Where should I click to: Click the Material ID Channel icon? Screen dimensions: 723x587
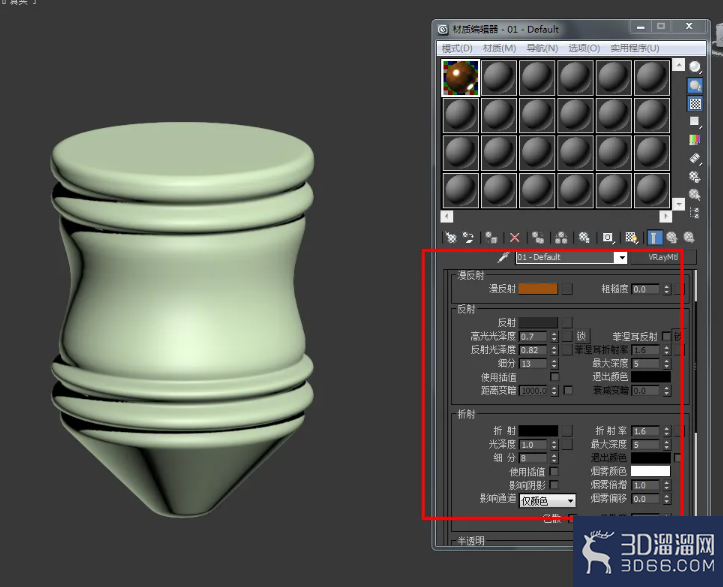[608, 238]
